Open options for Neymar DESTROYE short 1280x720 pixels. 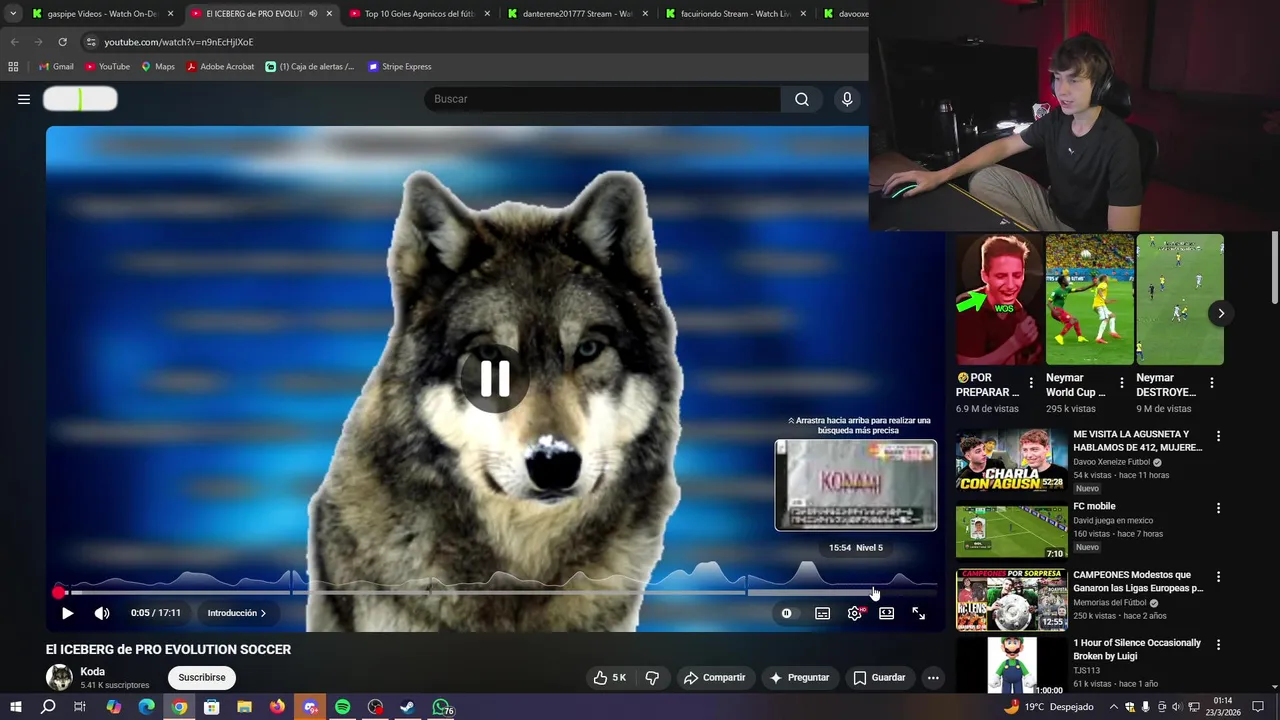[x=1212, y=383]
